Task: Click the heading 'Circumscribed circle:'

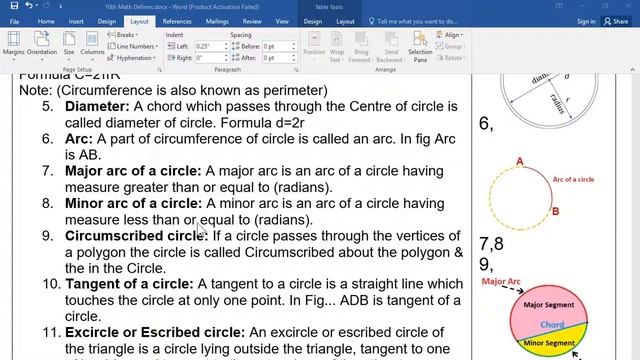Action: [136, 236]
